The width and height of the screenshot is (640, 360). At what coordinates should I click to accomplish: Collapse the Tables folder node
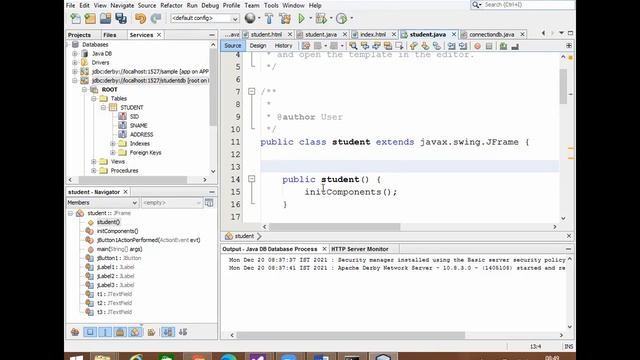pyautogui.click(x=94, y=98)
